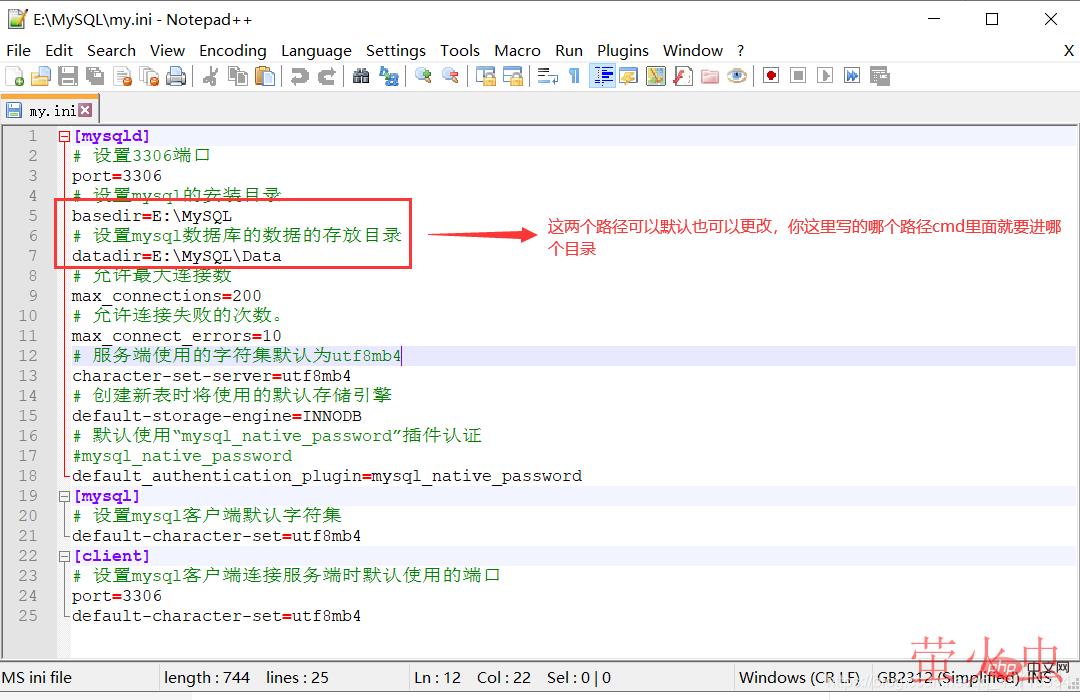Collapse the [mysql] section fold marker
This screenshot has width=1080, height=700.
[64, 496]
